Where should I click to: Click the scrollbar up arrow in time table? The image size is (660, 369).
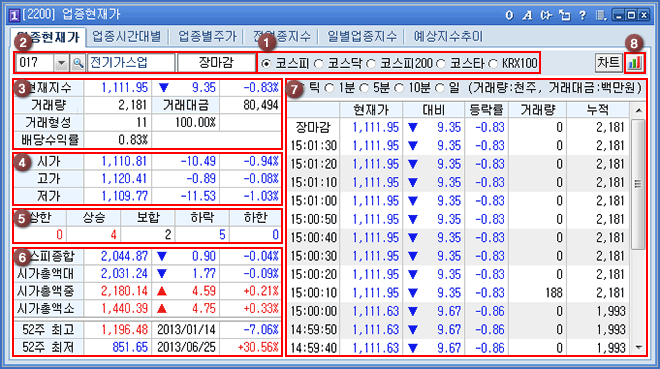(x=639, y=110)
